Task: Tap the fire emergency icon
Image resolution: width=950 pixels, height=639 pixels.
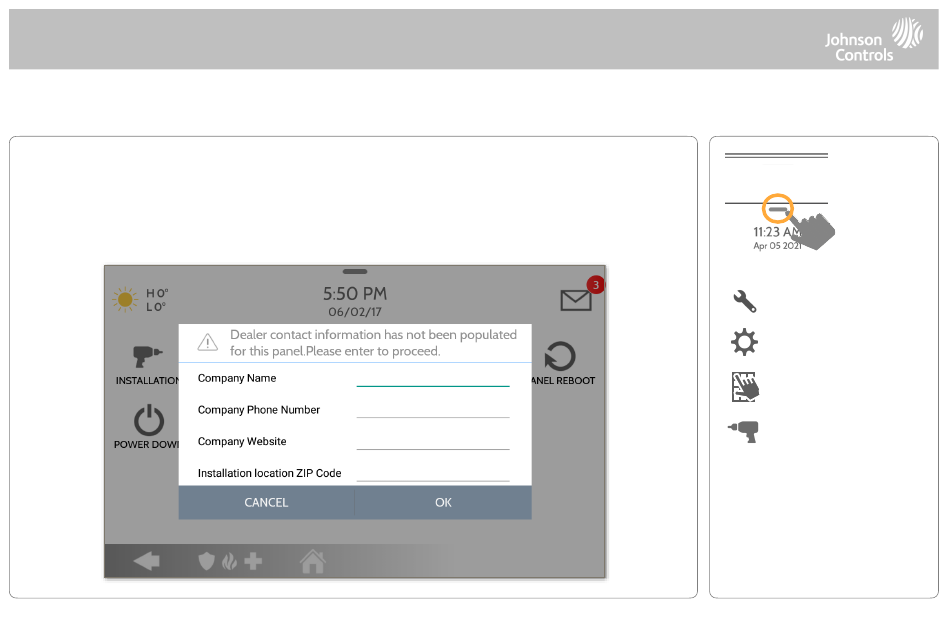Action: pyautogui.click(x=230, y=562)
